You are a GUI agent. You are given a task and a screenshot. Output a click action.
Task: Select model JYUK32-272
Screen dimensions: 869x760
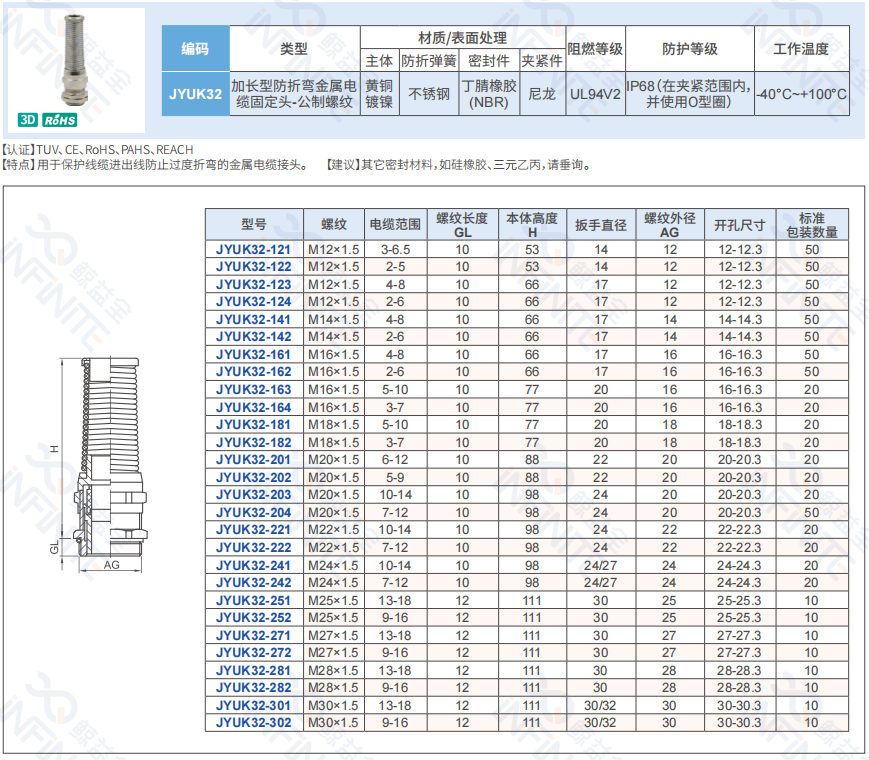(254, 652)
